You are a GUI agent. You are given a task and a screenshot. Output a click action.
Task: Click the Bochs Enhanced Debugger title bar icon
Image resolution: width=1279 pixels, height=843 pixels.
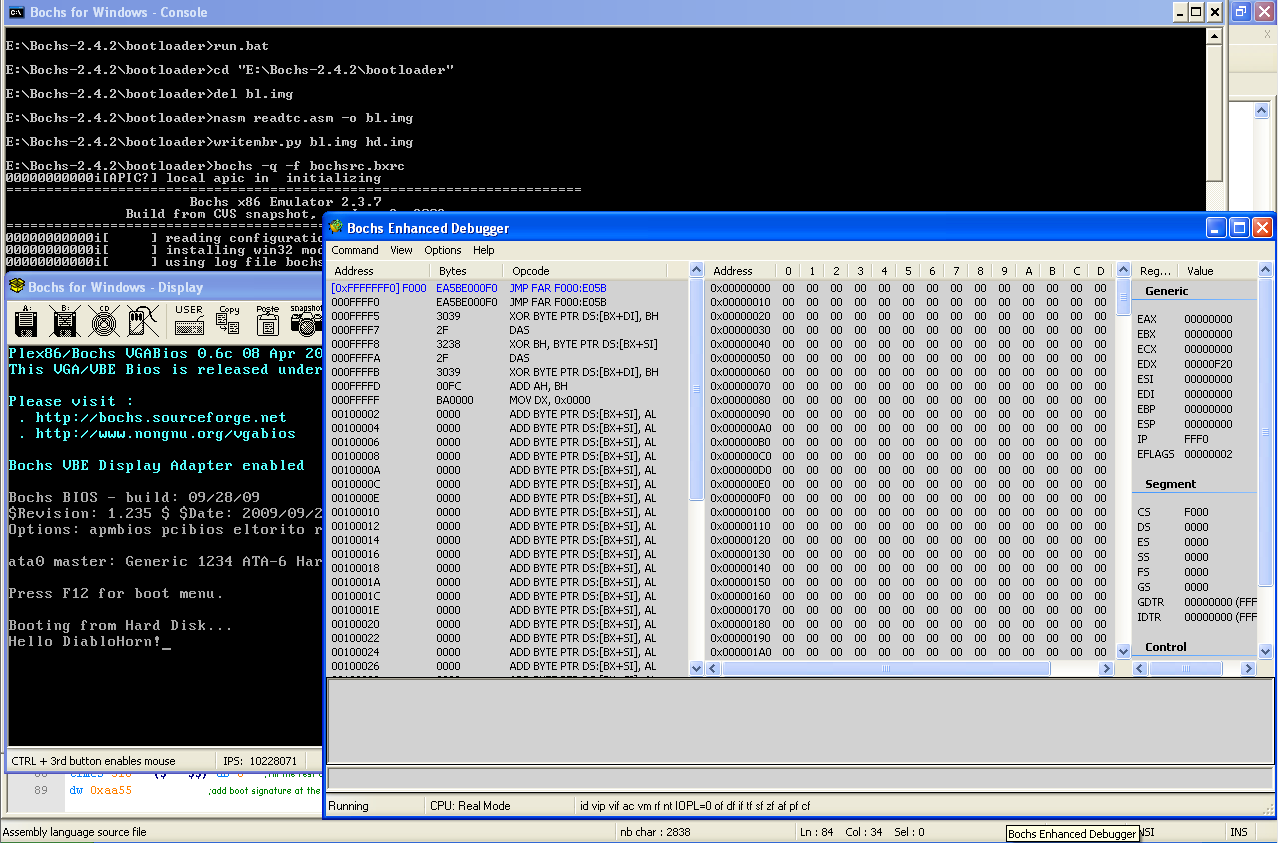point(337,228)
